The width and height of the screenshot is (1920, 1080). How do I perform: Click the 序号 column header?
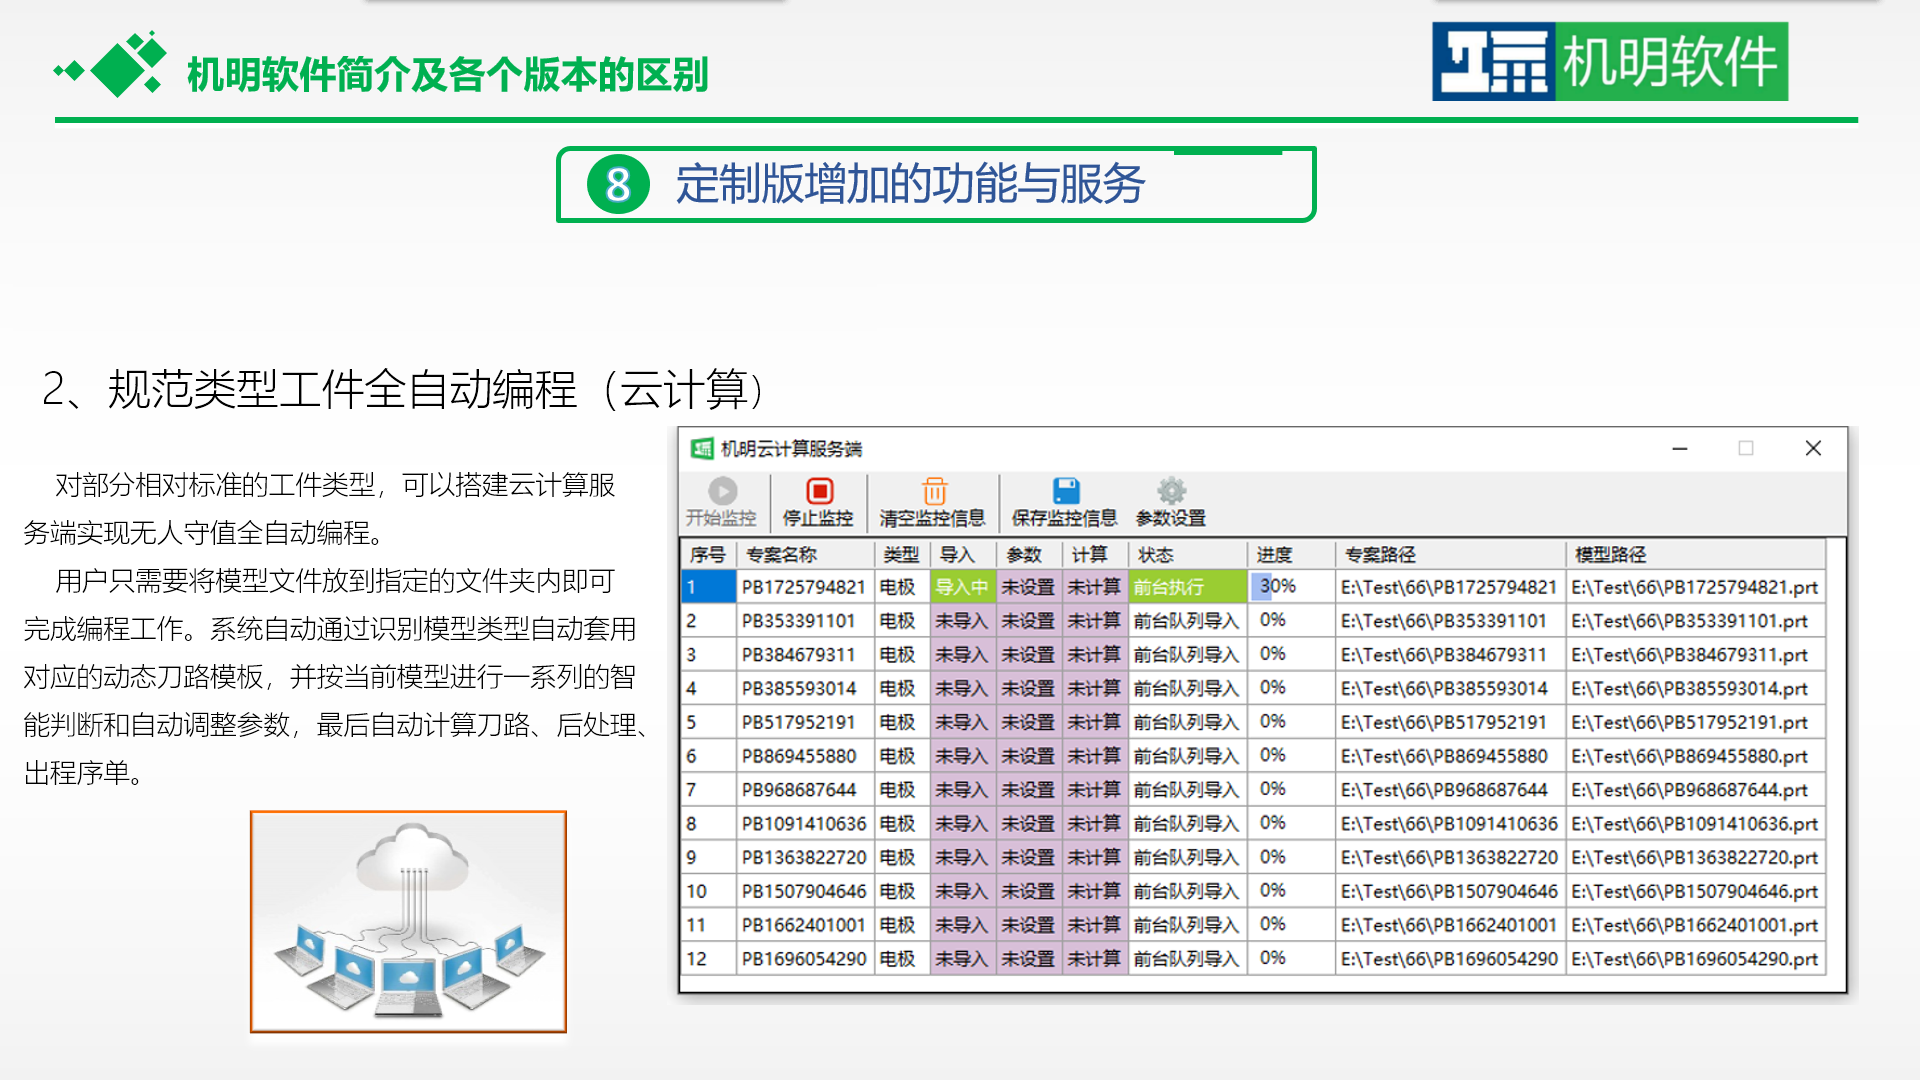point(708,555)
